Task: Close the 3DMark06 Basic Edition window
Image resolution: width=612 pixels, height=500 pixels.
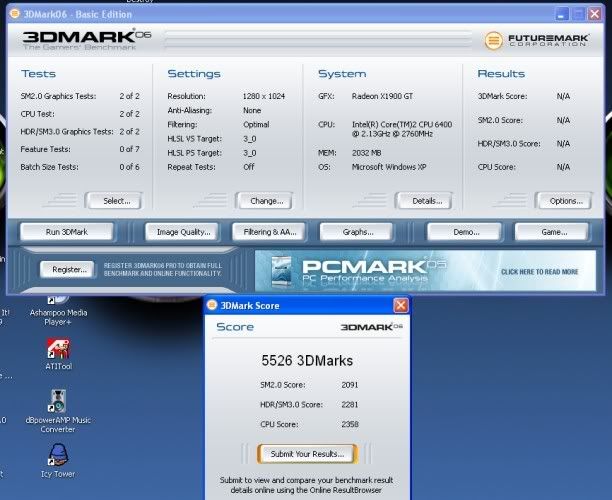Action: pyautogui.click(x=594, y=14)
